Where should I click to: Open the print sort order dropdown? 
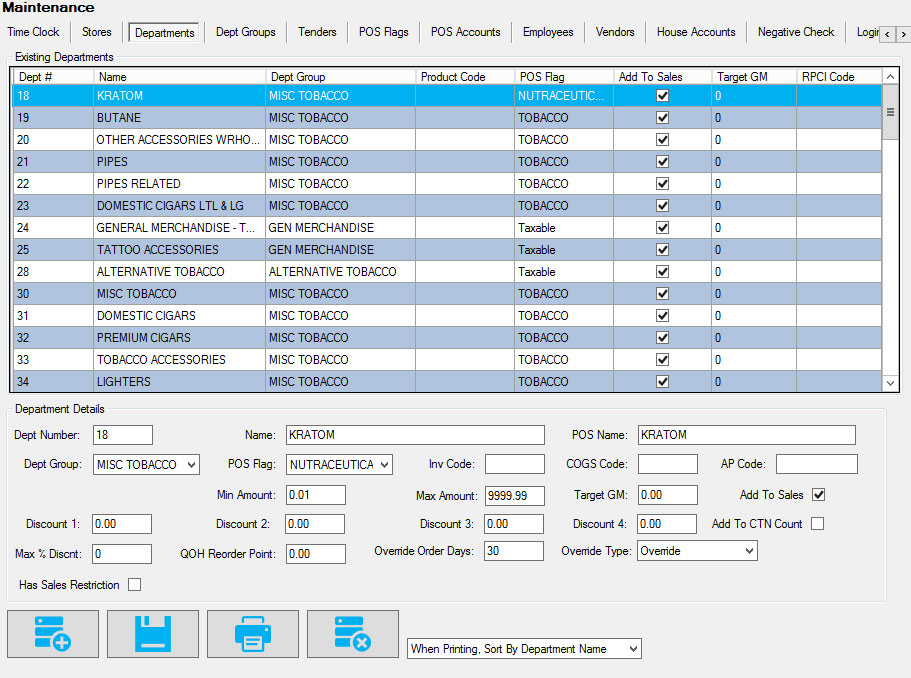[524, 649]
